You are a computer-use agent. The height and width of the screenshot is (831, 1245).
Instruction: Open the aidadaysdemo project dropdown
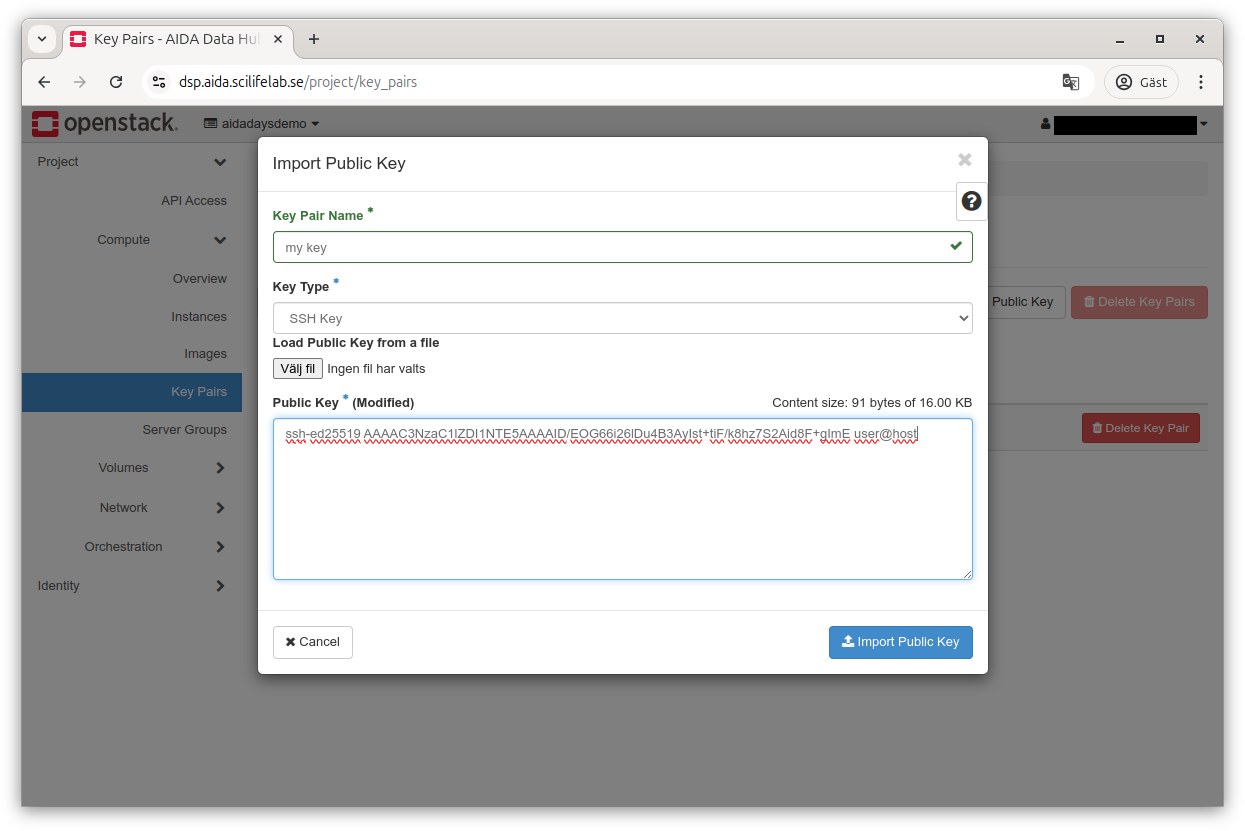point(261,124)
